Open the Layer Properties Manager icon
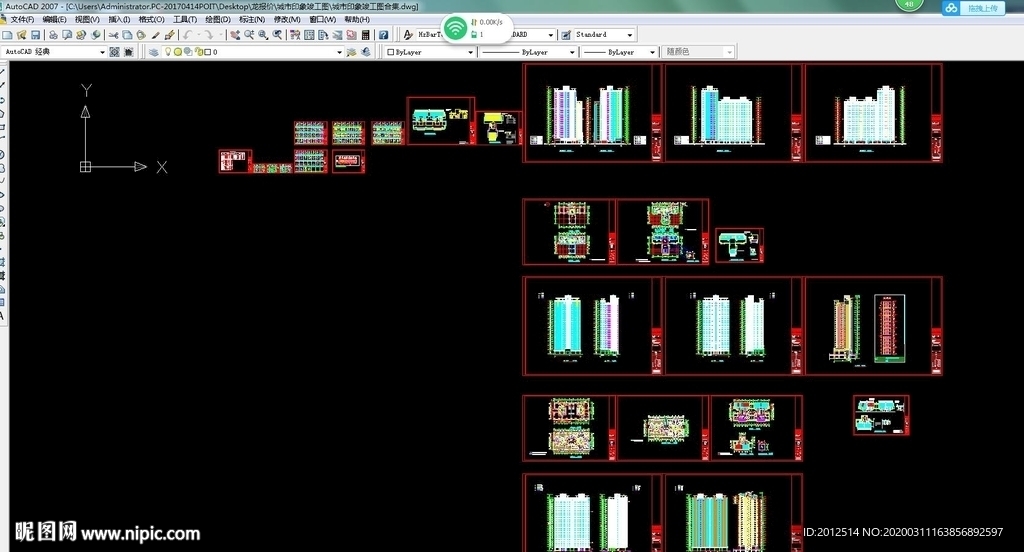The image size is (1024, 552). (x=154, y=52)
